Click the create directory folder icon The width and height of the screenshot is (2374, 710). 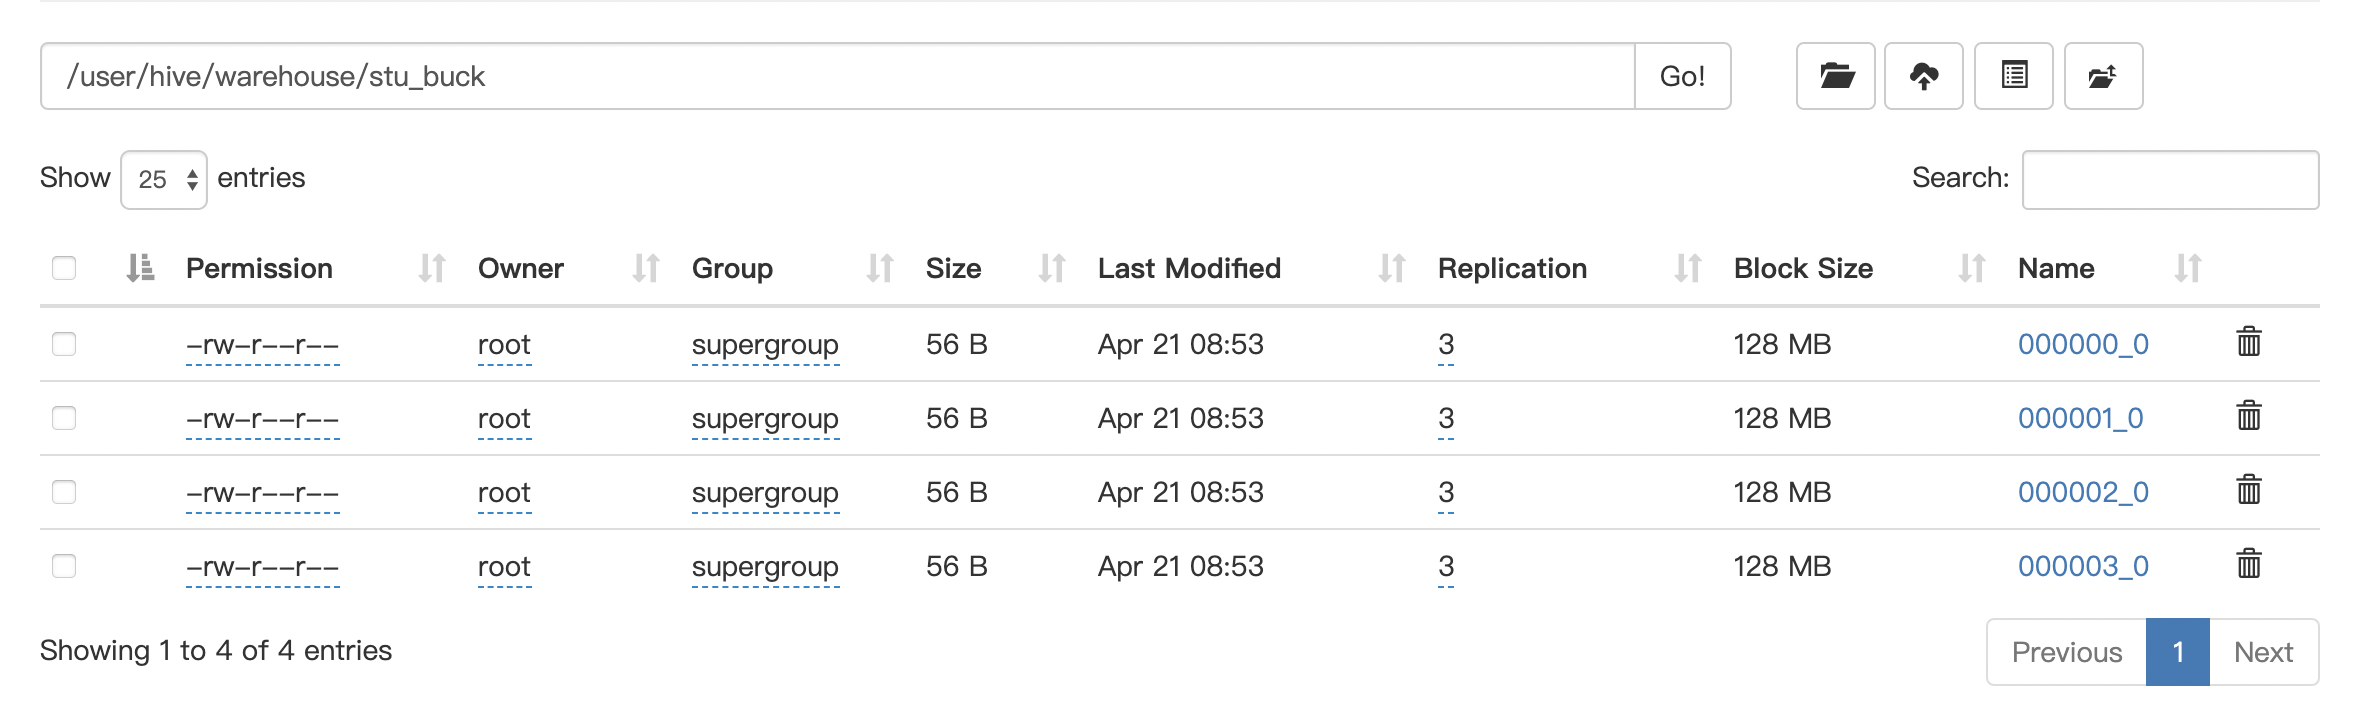(x=1835, y=76)
